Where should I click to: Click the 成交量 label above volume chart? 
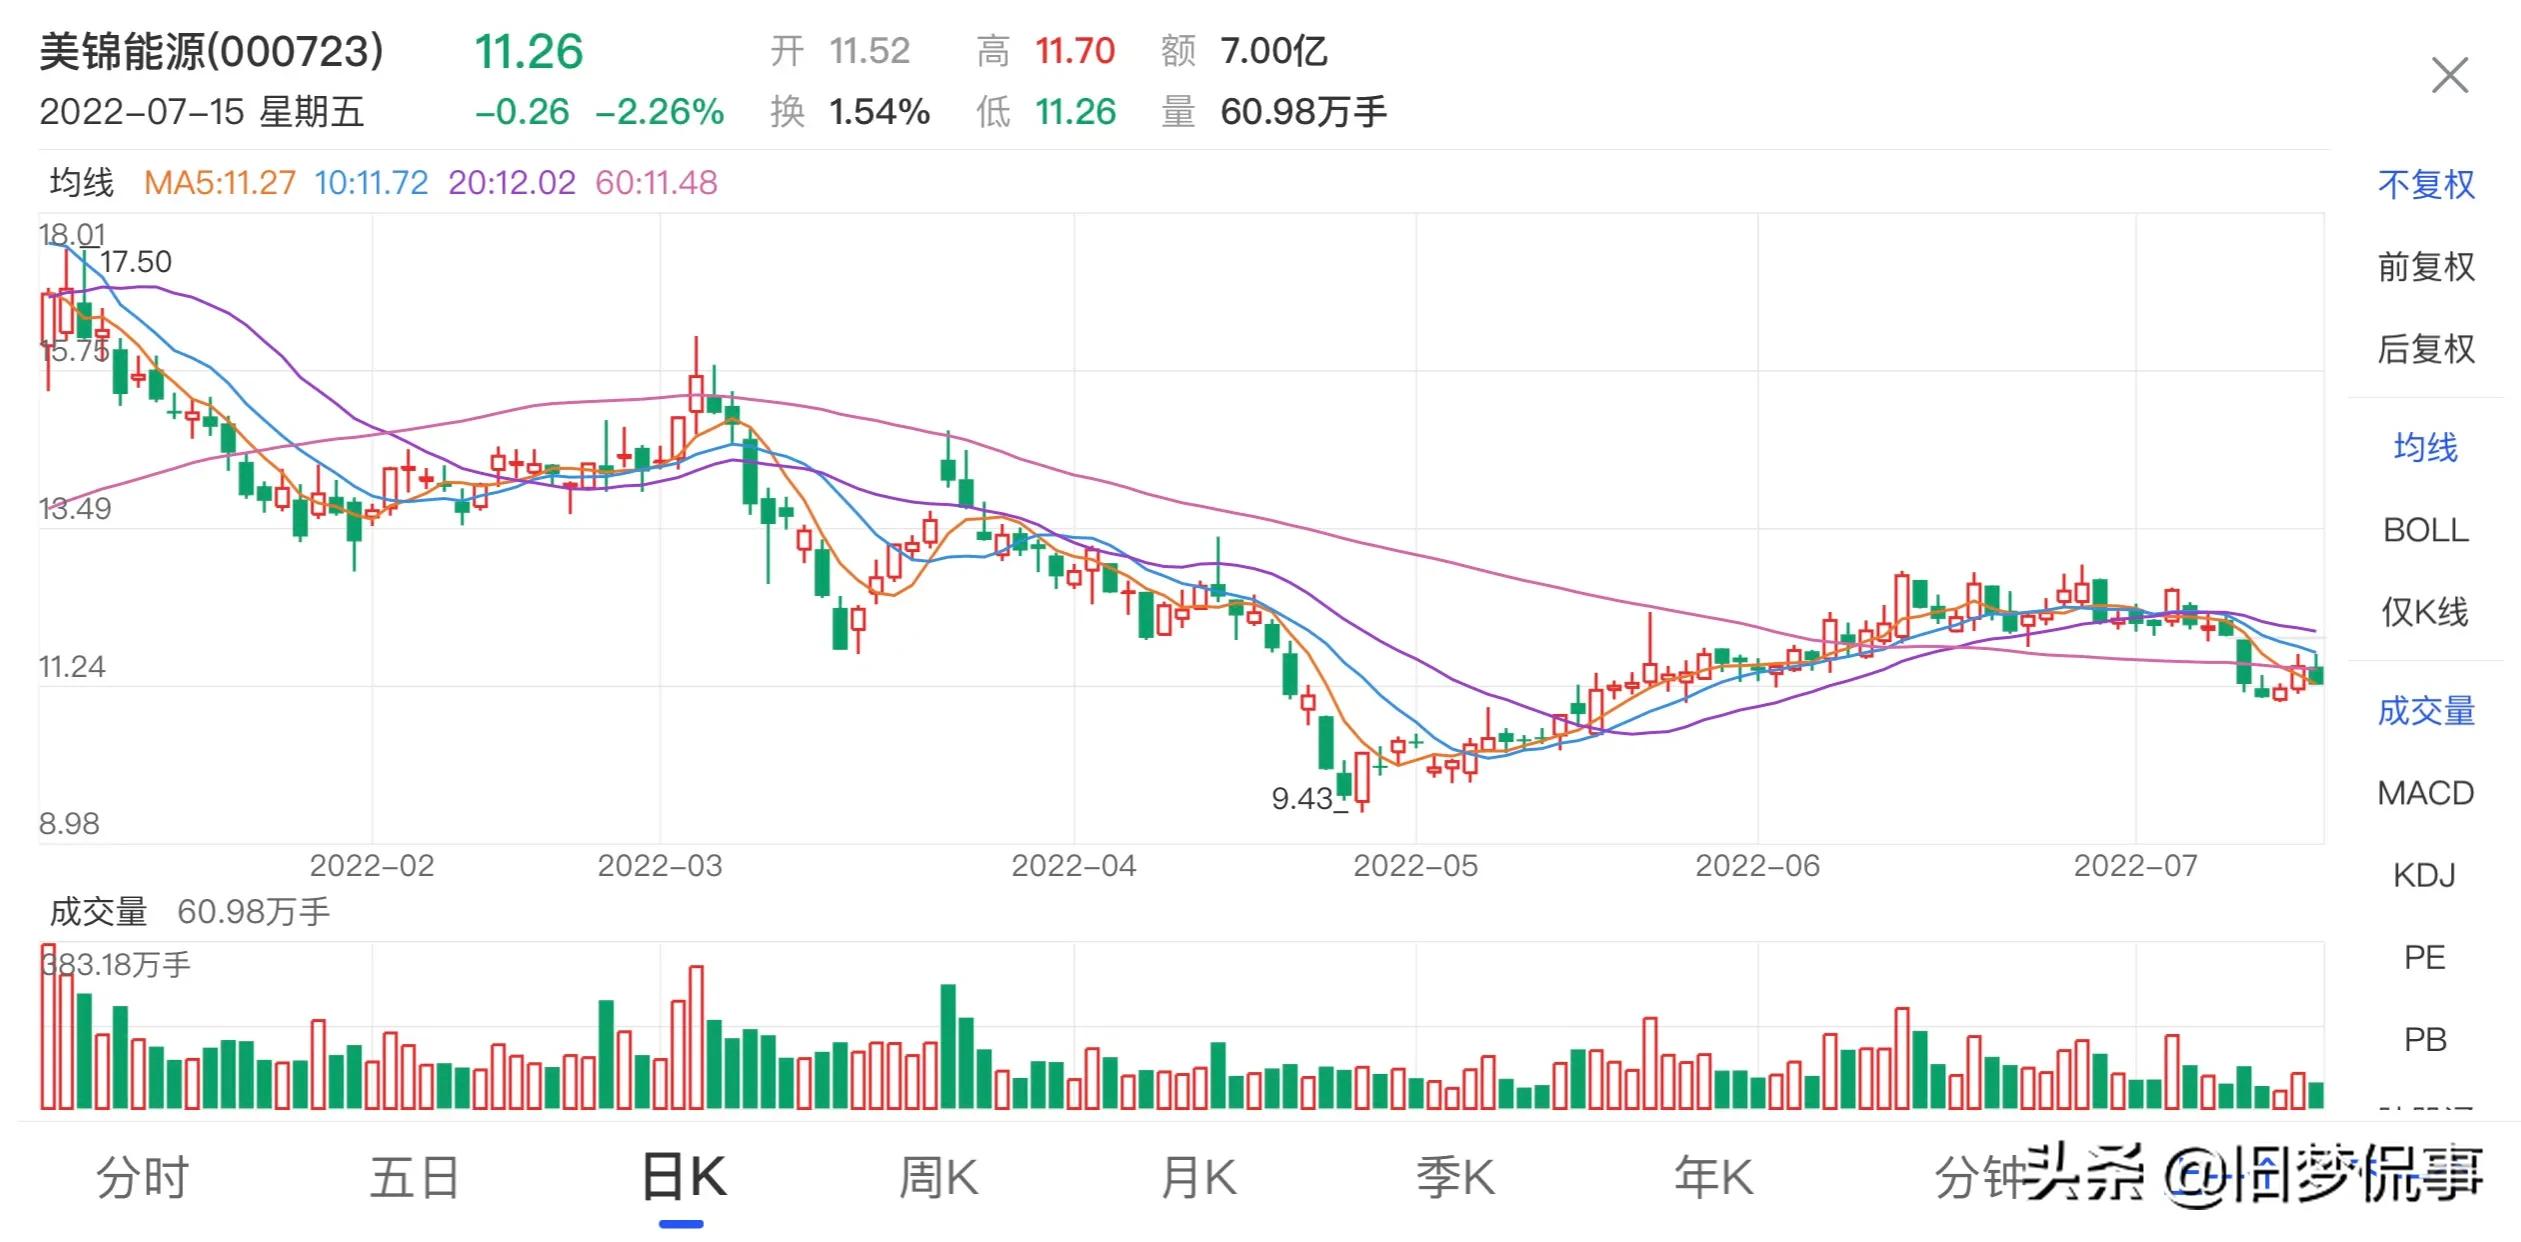tap(98, 912)
